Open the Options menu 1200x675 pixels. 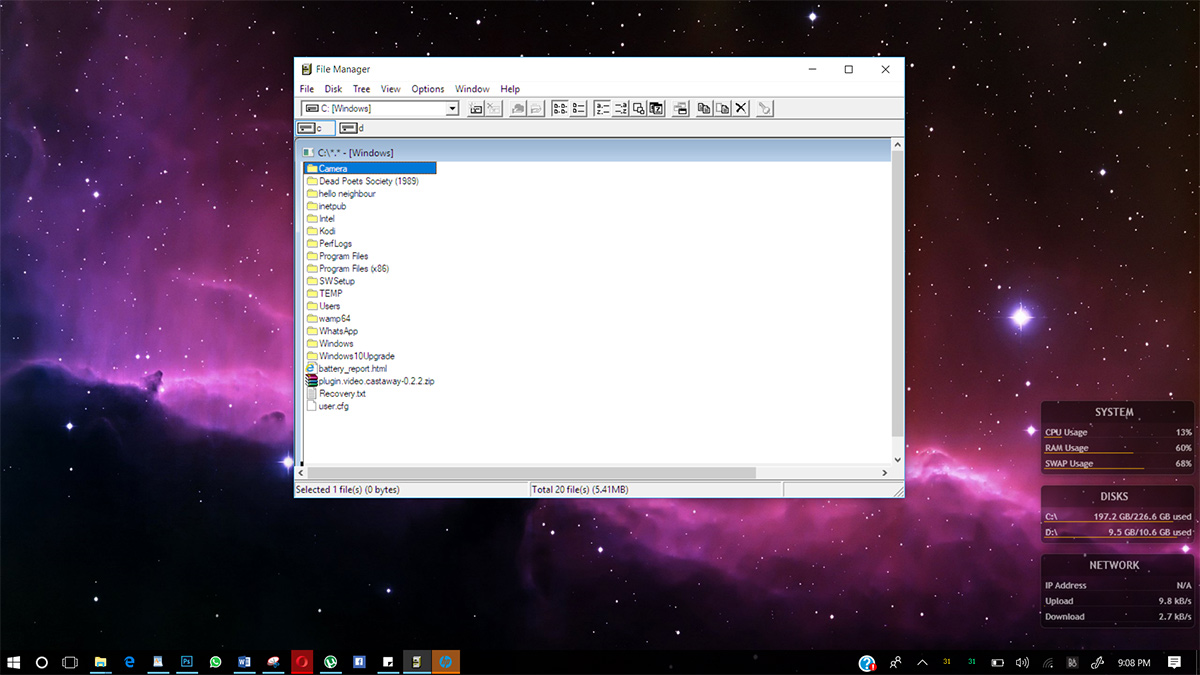[427, 88]
